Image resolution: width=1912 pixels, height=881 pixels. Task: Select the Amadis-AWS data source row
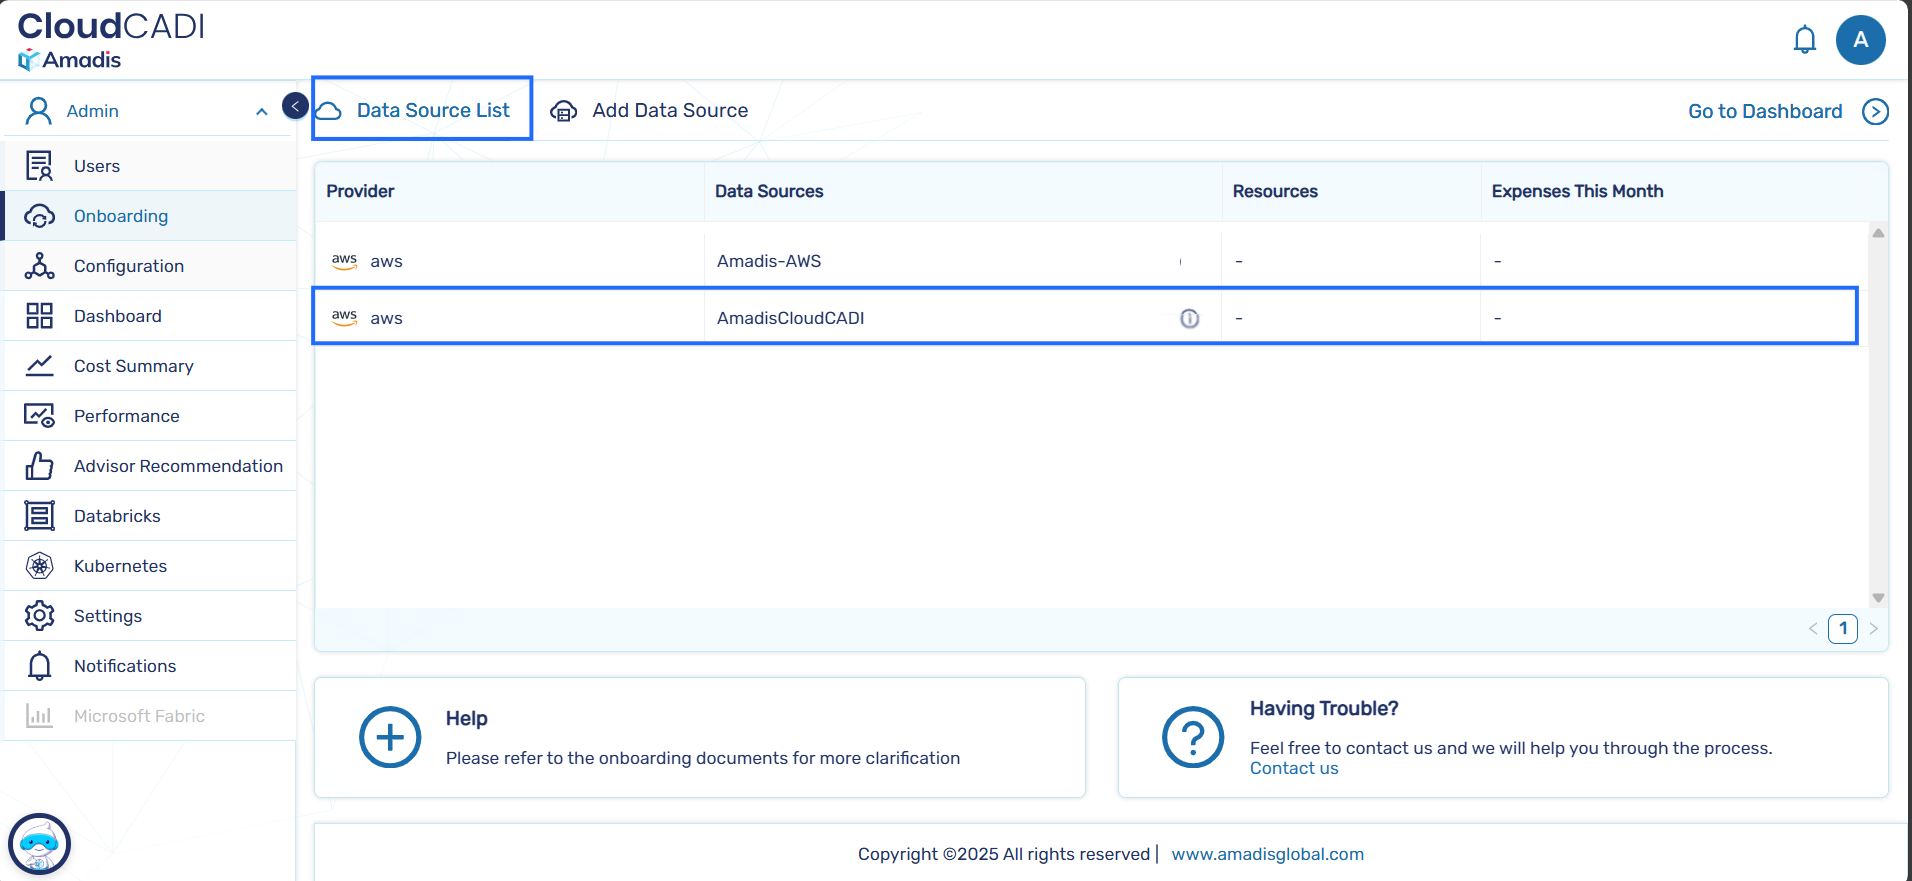[x=768, y=261]
